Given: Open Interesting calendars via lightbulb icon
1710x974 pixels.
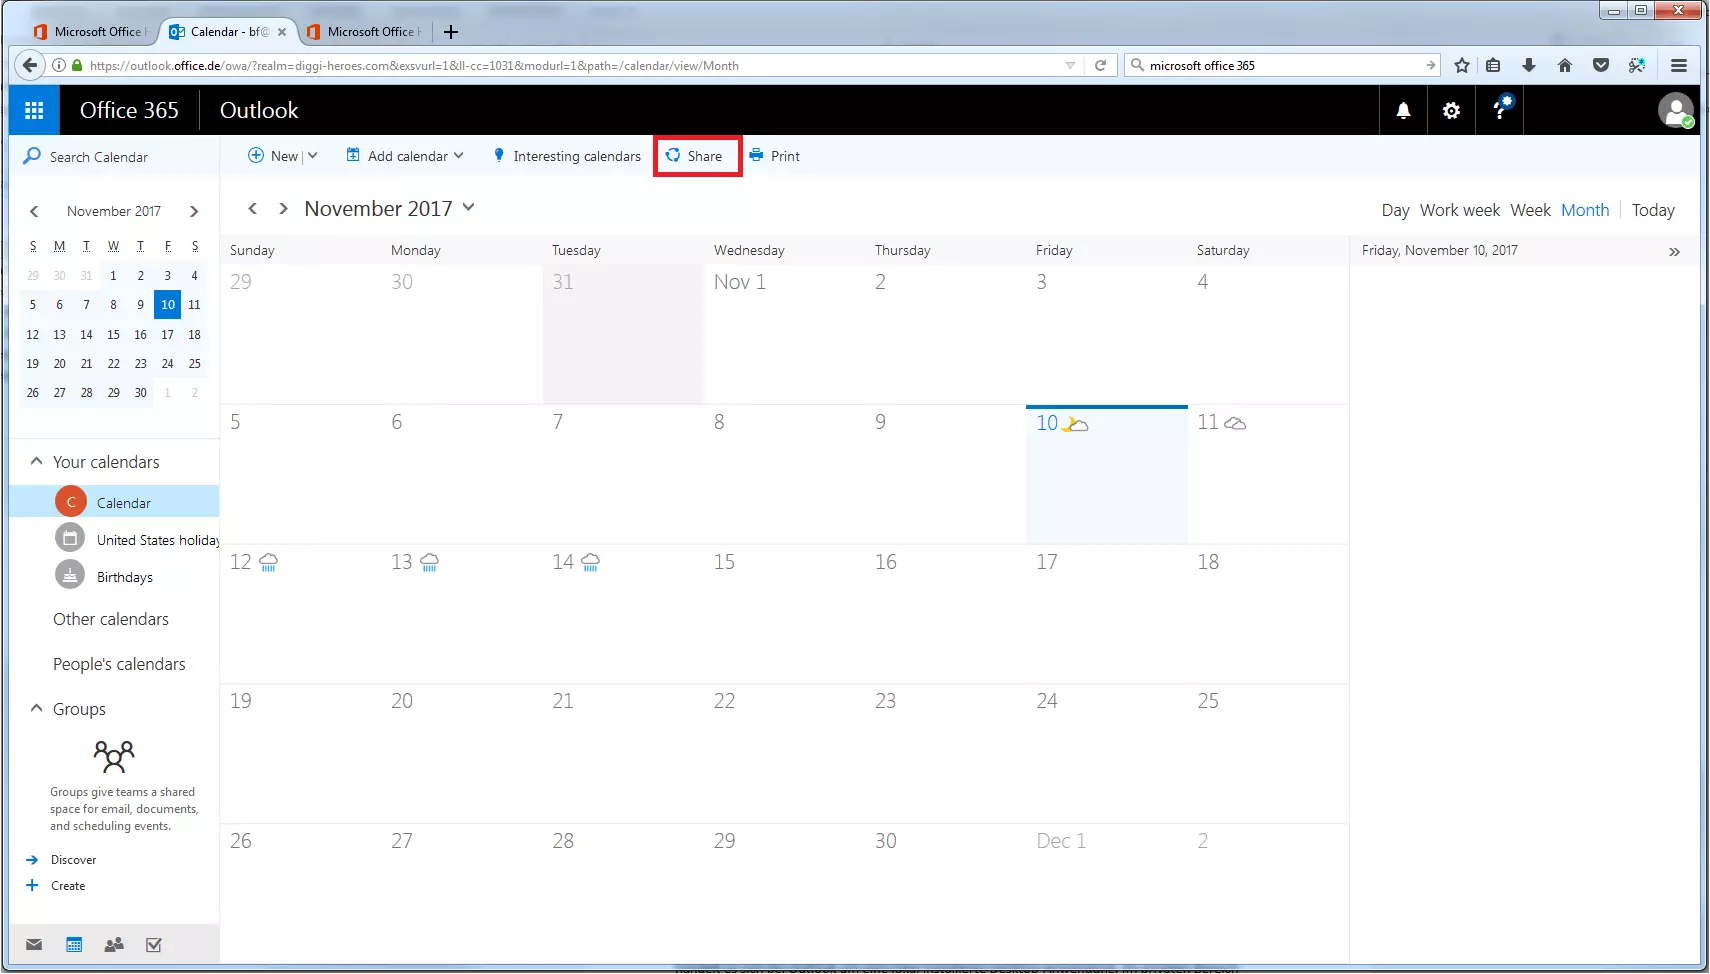Looking at the screenshot, I should tap(497, 156).
